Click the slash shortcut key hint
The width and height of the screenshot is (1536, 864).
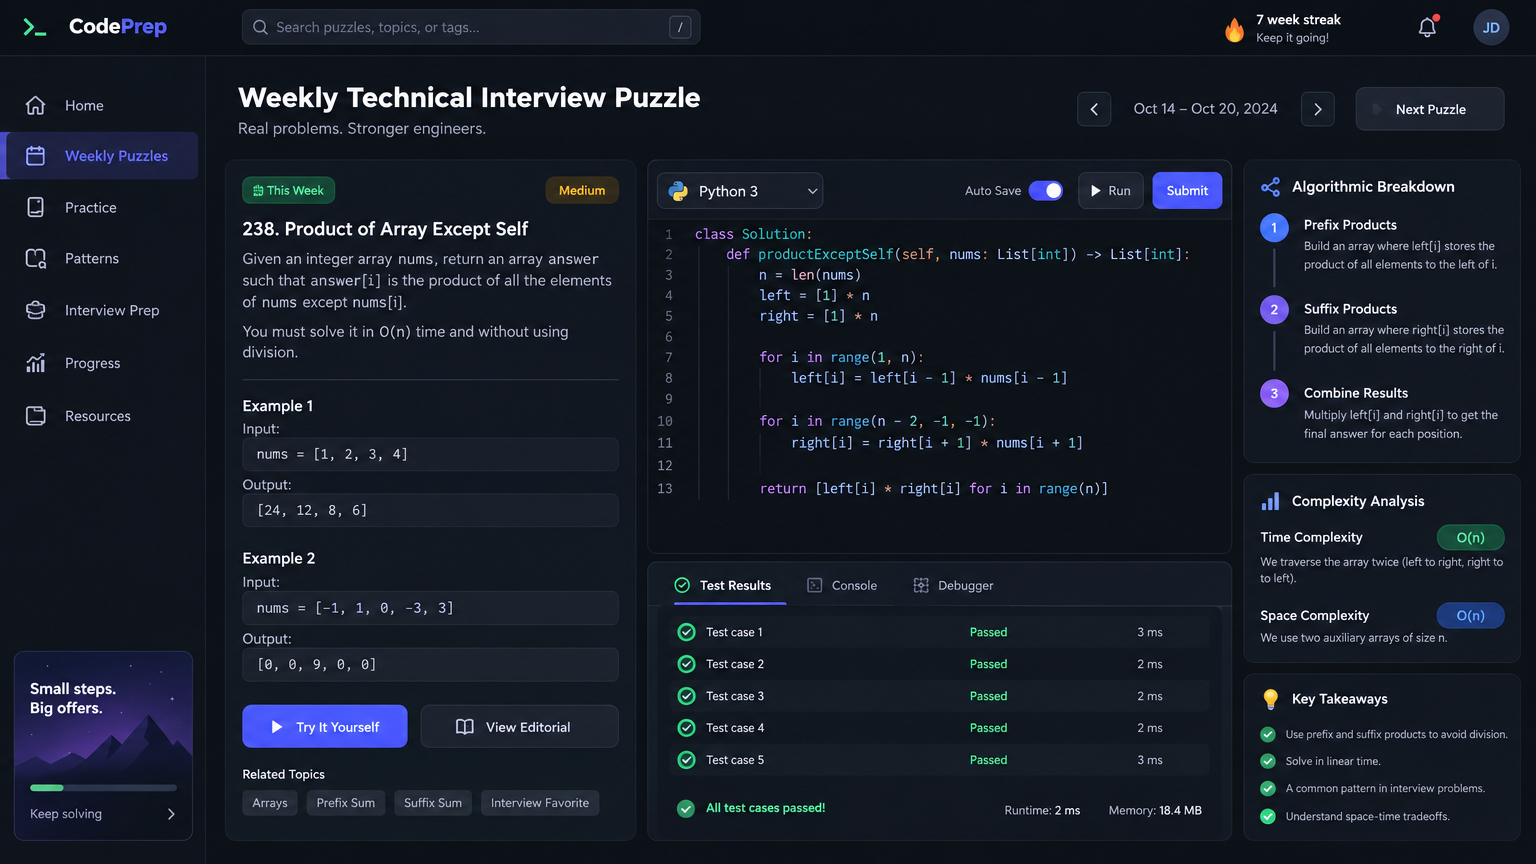[680, 27]
